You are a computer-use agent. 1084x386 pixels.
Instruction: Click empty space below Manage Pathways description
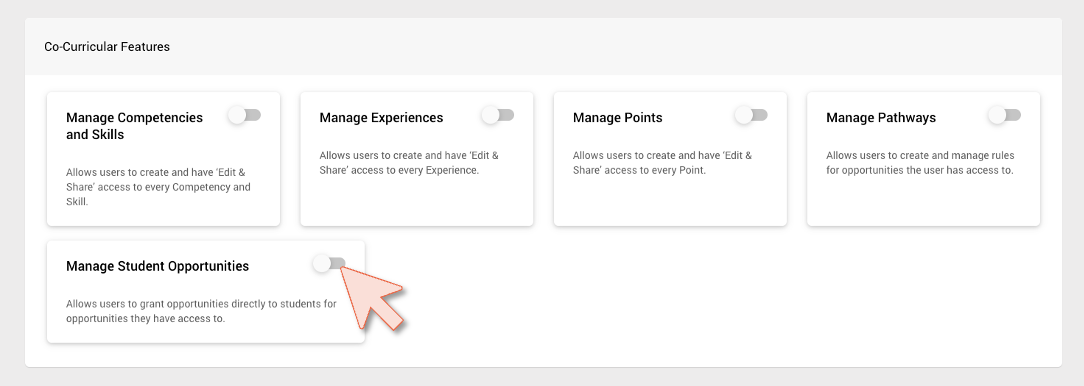click(x=923, y=201)
